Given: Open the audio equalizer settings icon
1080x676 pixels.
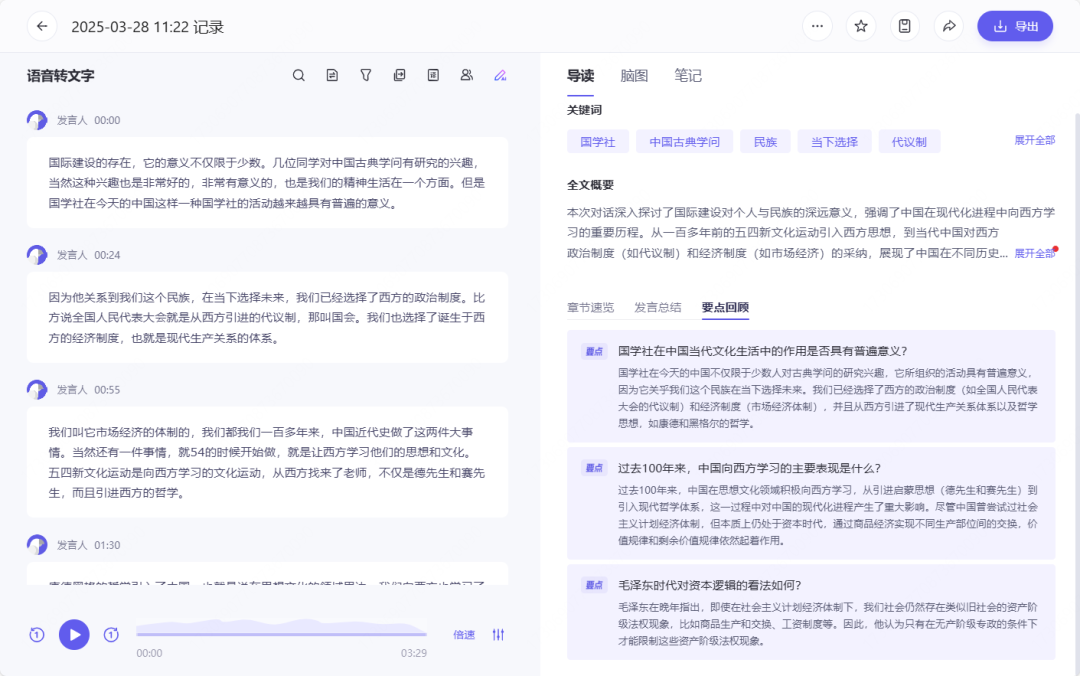Looking at the screenshot, I should [x=498, y=635].
